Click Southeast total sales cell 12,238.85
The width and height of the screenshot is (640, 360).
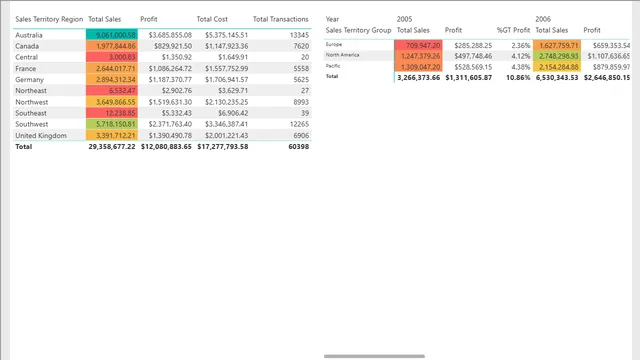112,113
